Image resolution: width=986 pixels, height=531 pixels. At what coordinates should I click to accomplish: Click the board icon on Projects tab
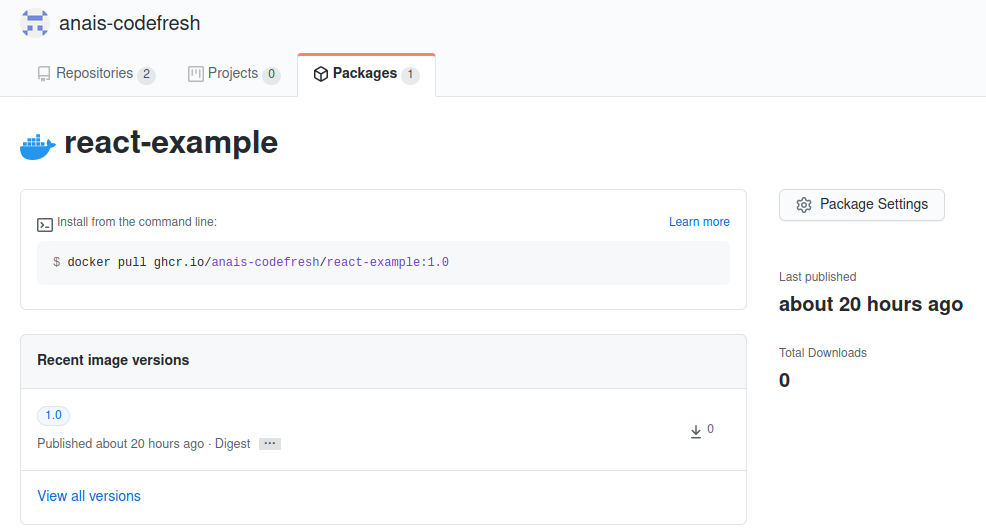point(196,74)
